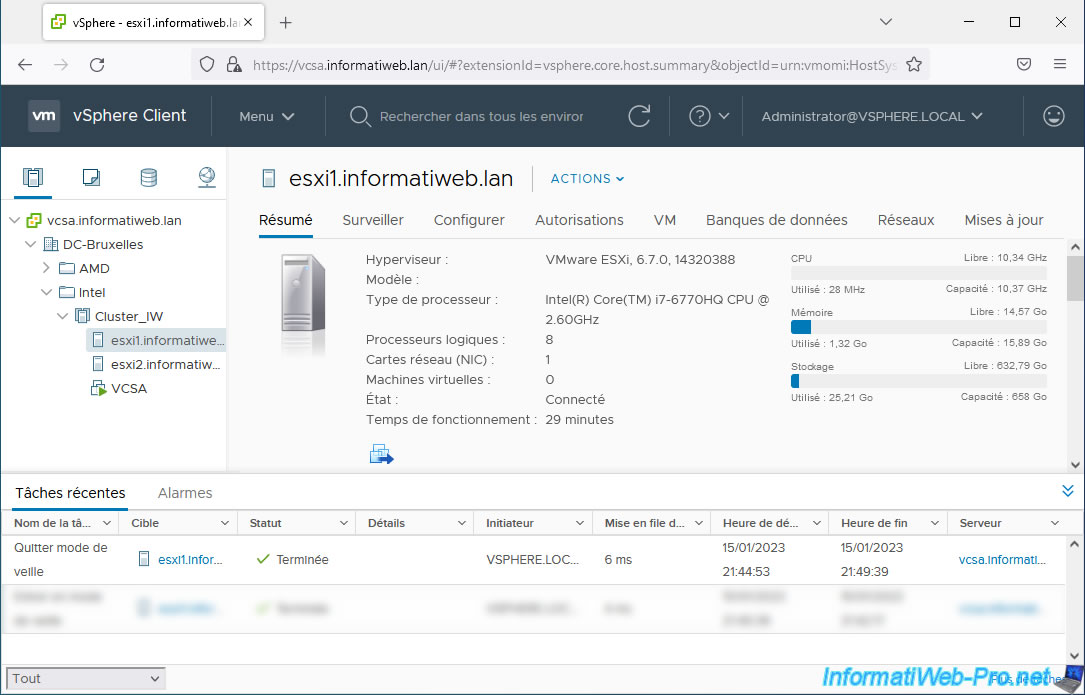
Task: Collapse the vcsa.informatiweb.lan tree node
Action: 15,220
